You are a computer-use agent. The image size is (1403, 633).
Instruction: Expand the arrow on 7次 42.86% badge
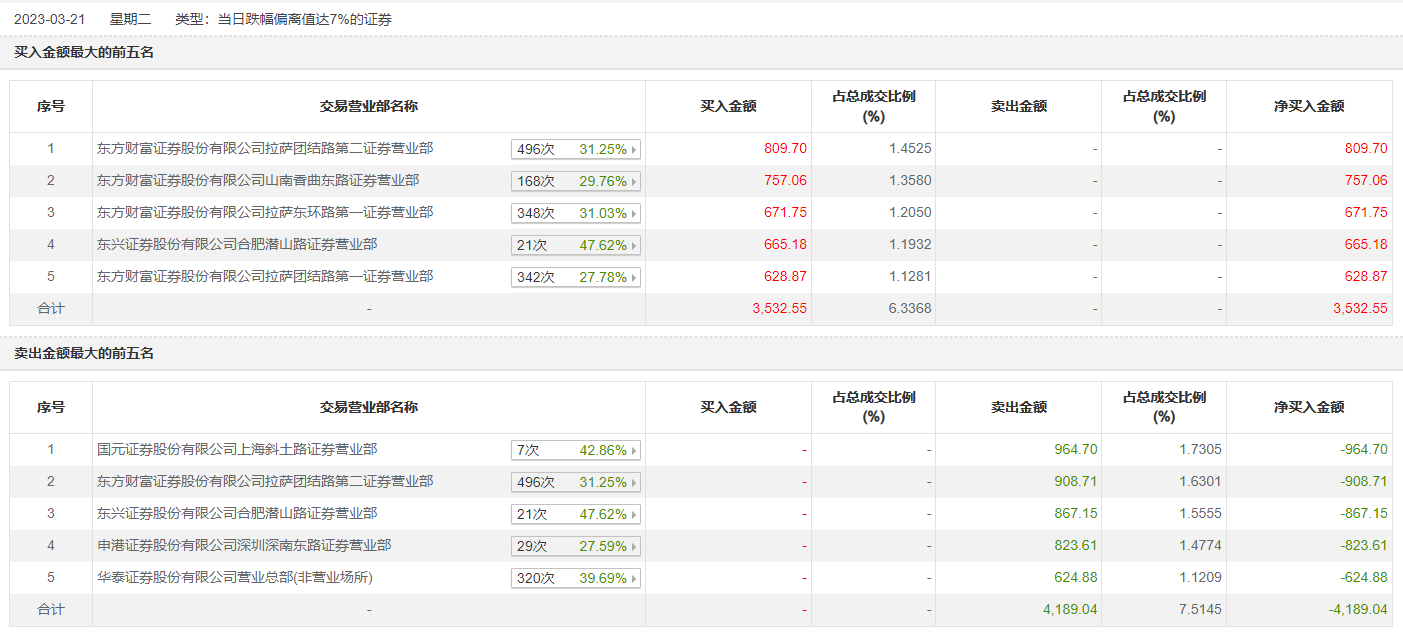coord(634,451)
